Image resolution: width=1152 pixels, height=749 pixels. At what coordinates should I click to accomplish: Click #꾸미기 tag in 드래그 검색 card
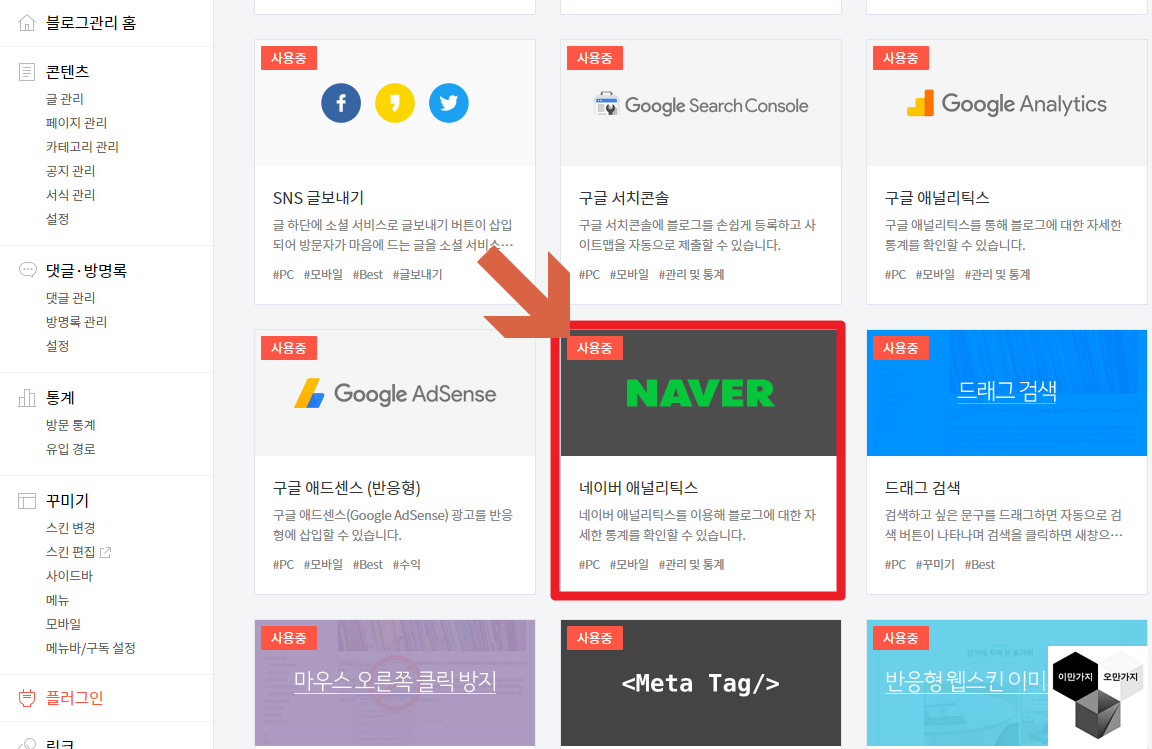tap(935, 565)
